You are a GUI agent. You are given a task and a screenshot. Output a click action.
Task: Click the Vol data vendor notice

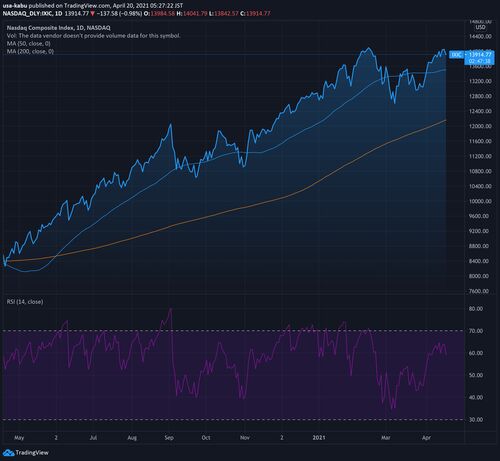click(x=94, y=36)
